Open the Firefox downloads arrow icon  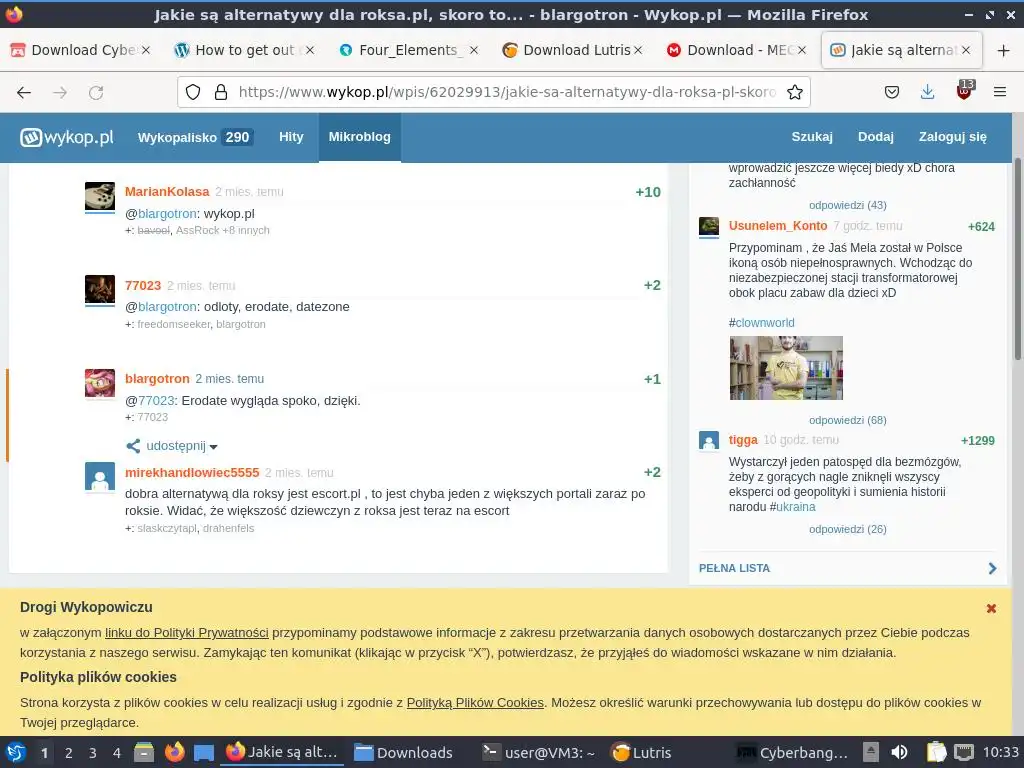(927, 92)
